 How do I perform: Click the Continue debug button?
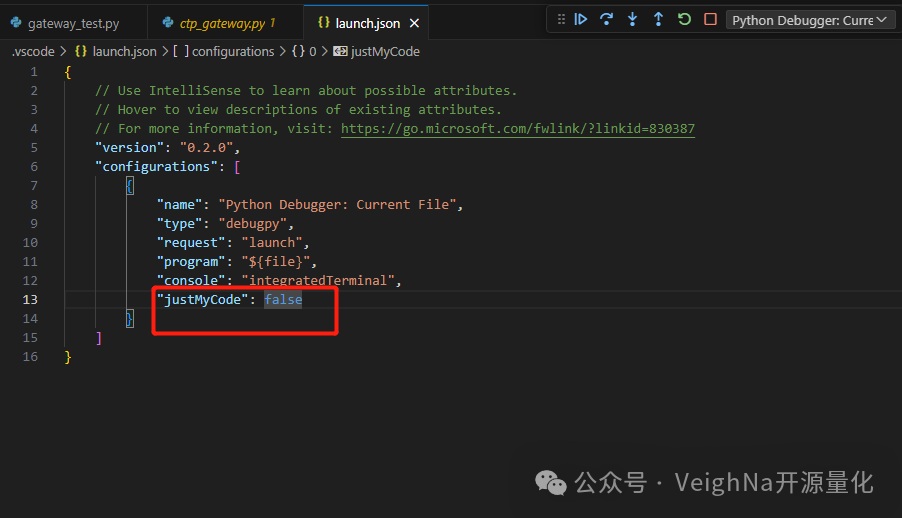(x=580, y=20)
